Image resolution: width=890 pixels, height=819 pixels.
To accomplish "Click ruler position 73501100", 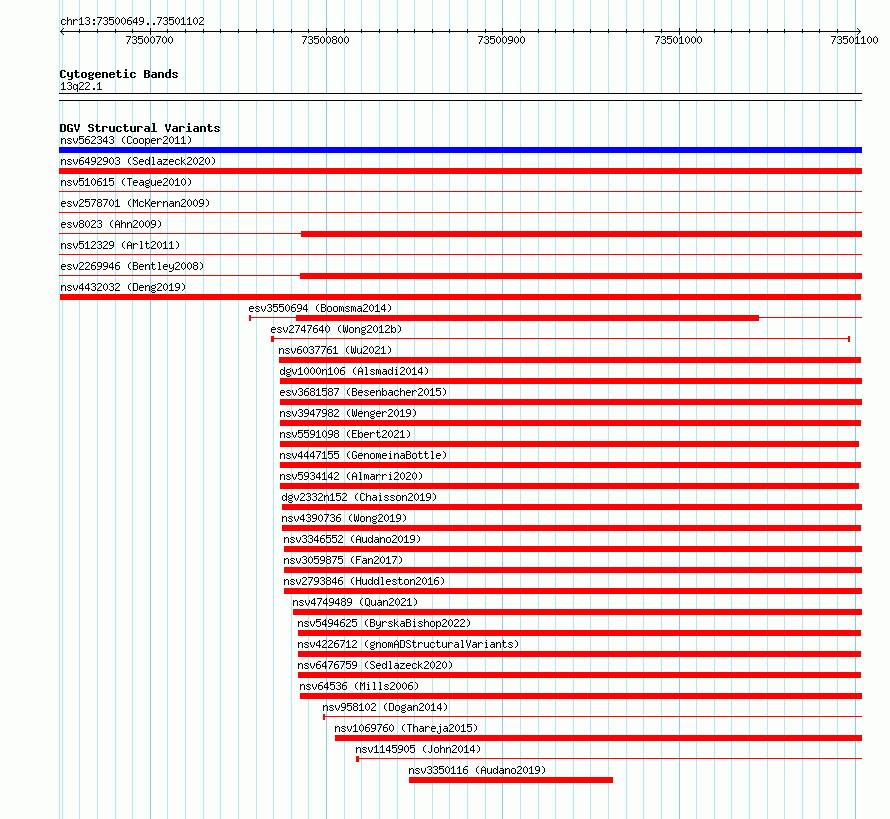I will 854,40.
